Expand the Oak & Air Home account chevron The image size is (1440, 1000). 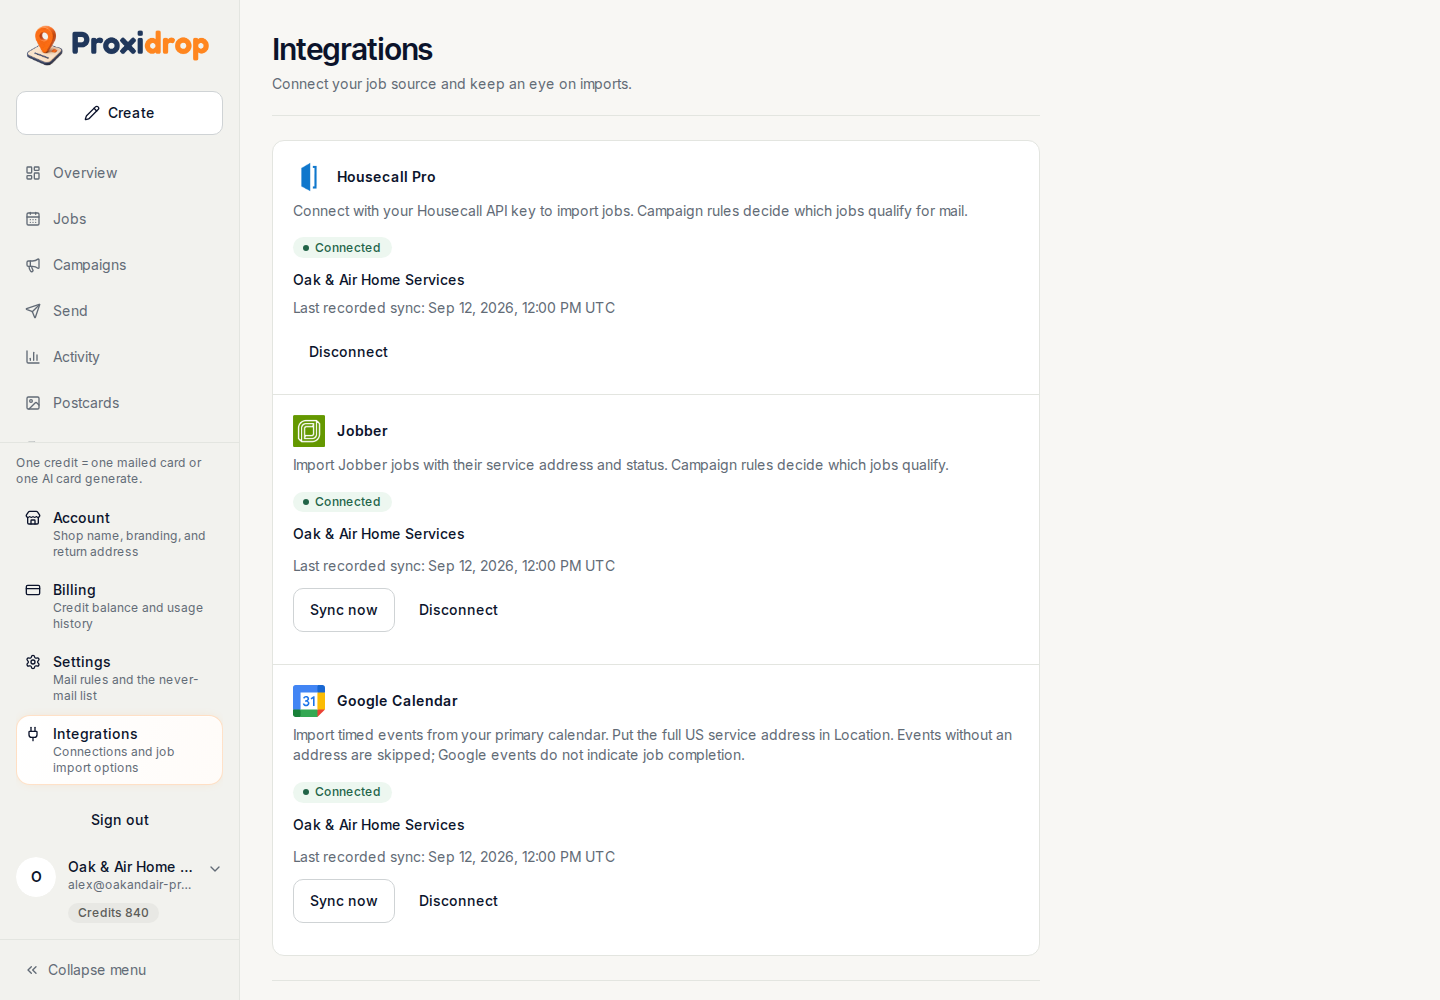[215, 869]
